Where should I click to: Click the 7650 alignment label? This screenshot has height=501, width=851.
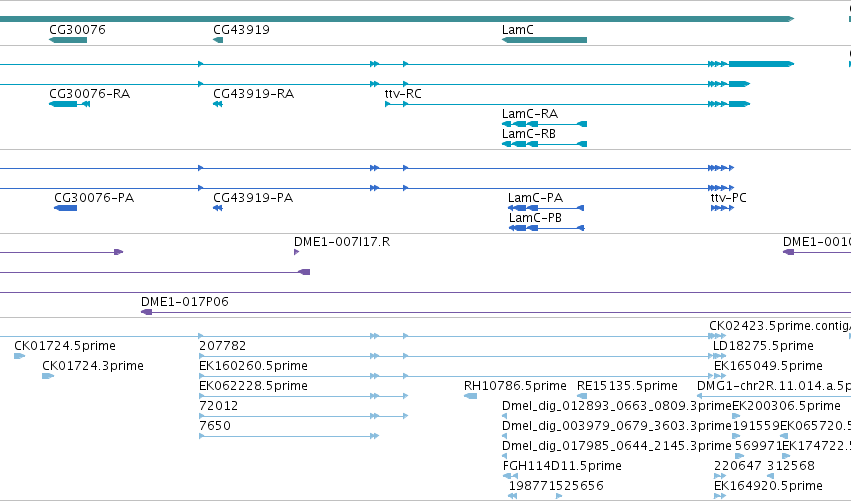215,426
